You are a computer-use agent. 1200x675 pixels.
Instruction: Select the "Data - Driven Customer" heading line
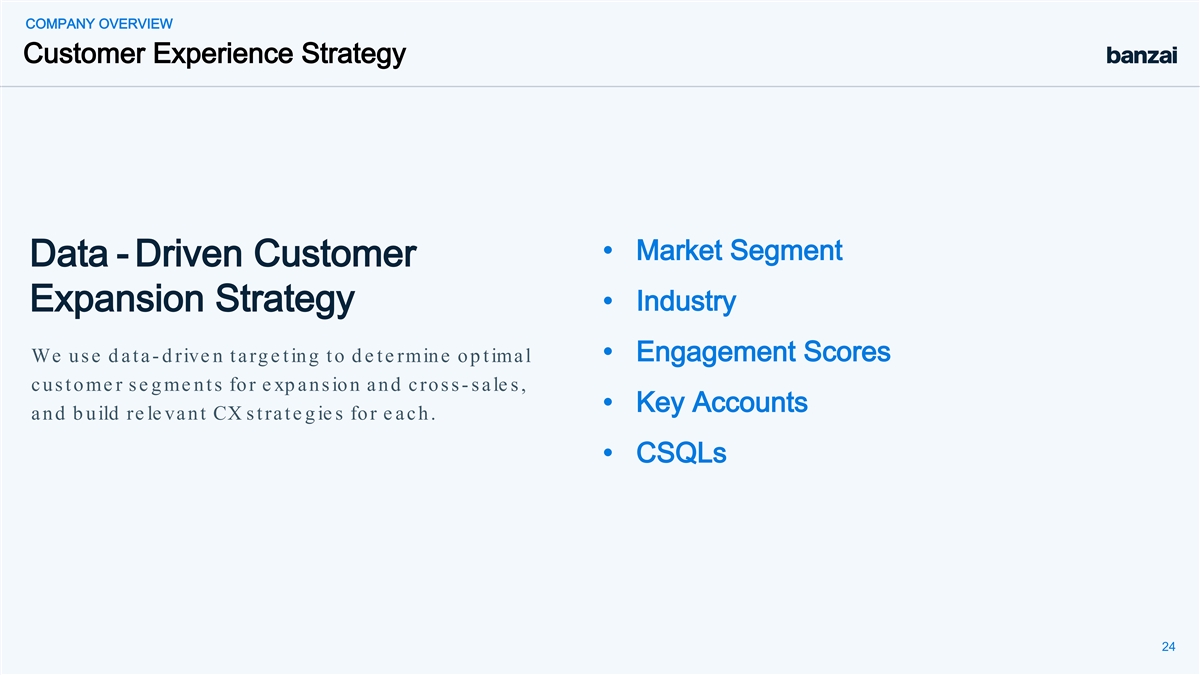coord(223,255)
